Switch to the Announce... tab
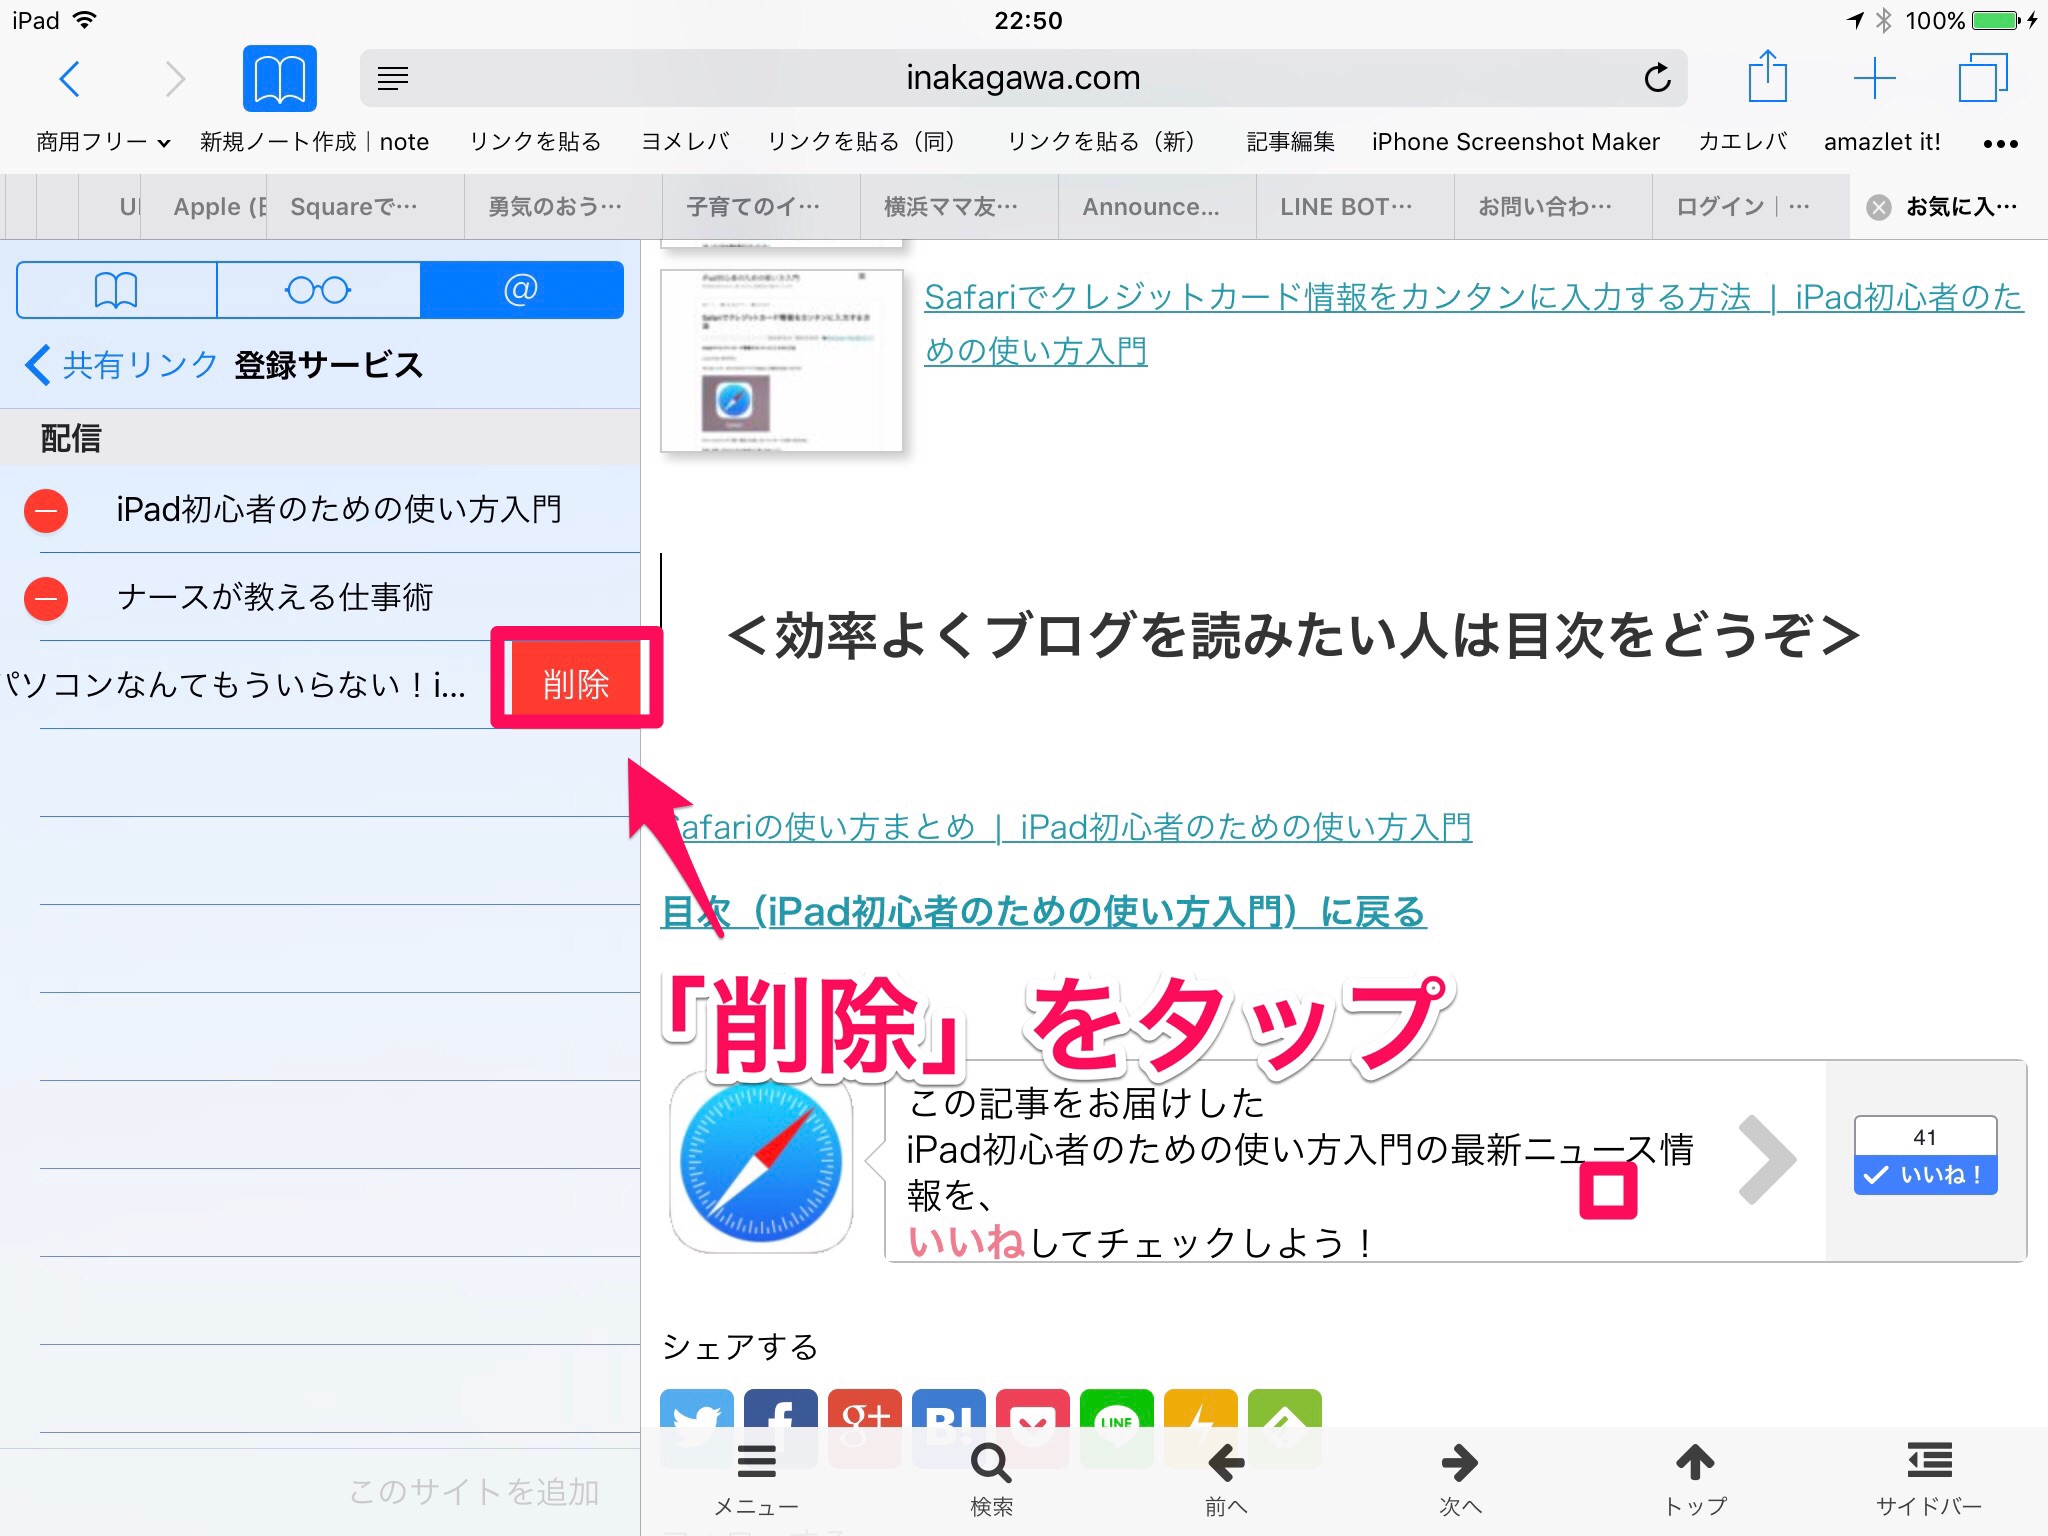Image resolution: width=2048 pixels, height=1536 pixels. [x=1157, y=207]
